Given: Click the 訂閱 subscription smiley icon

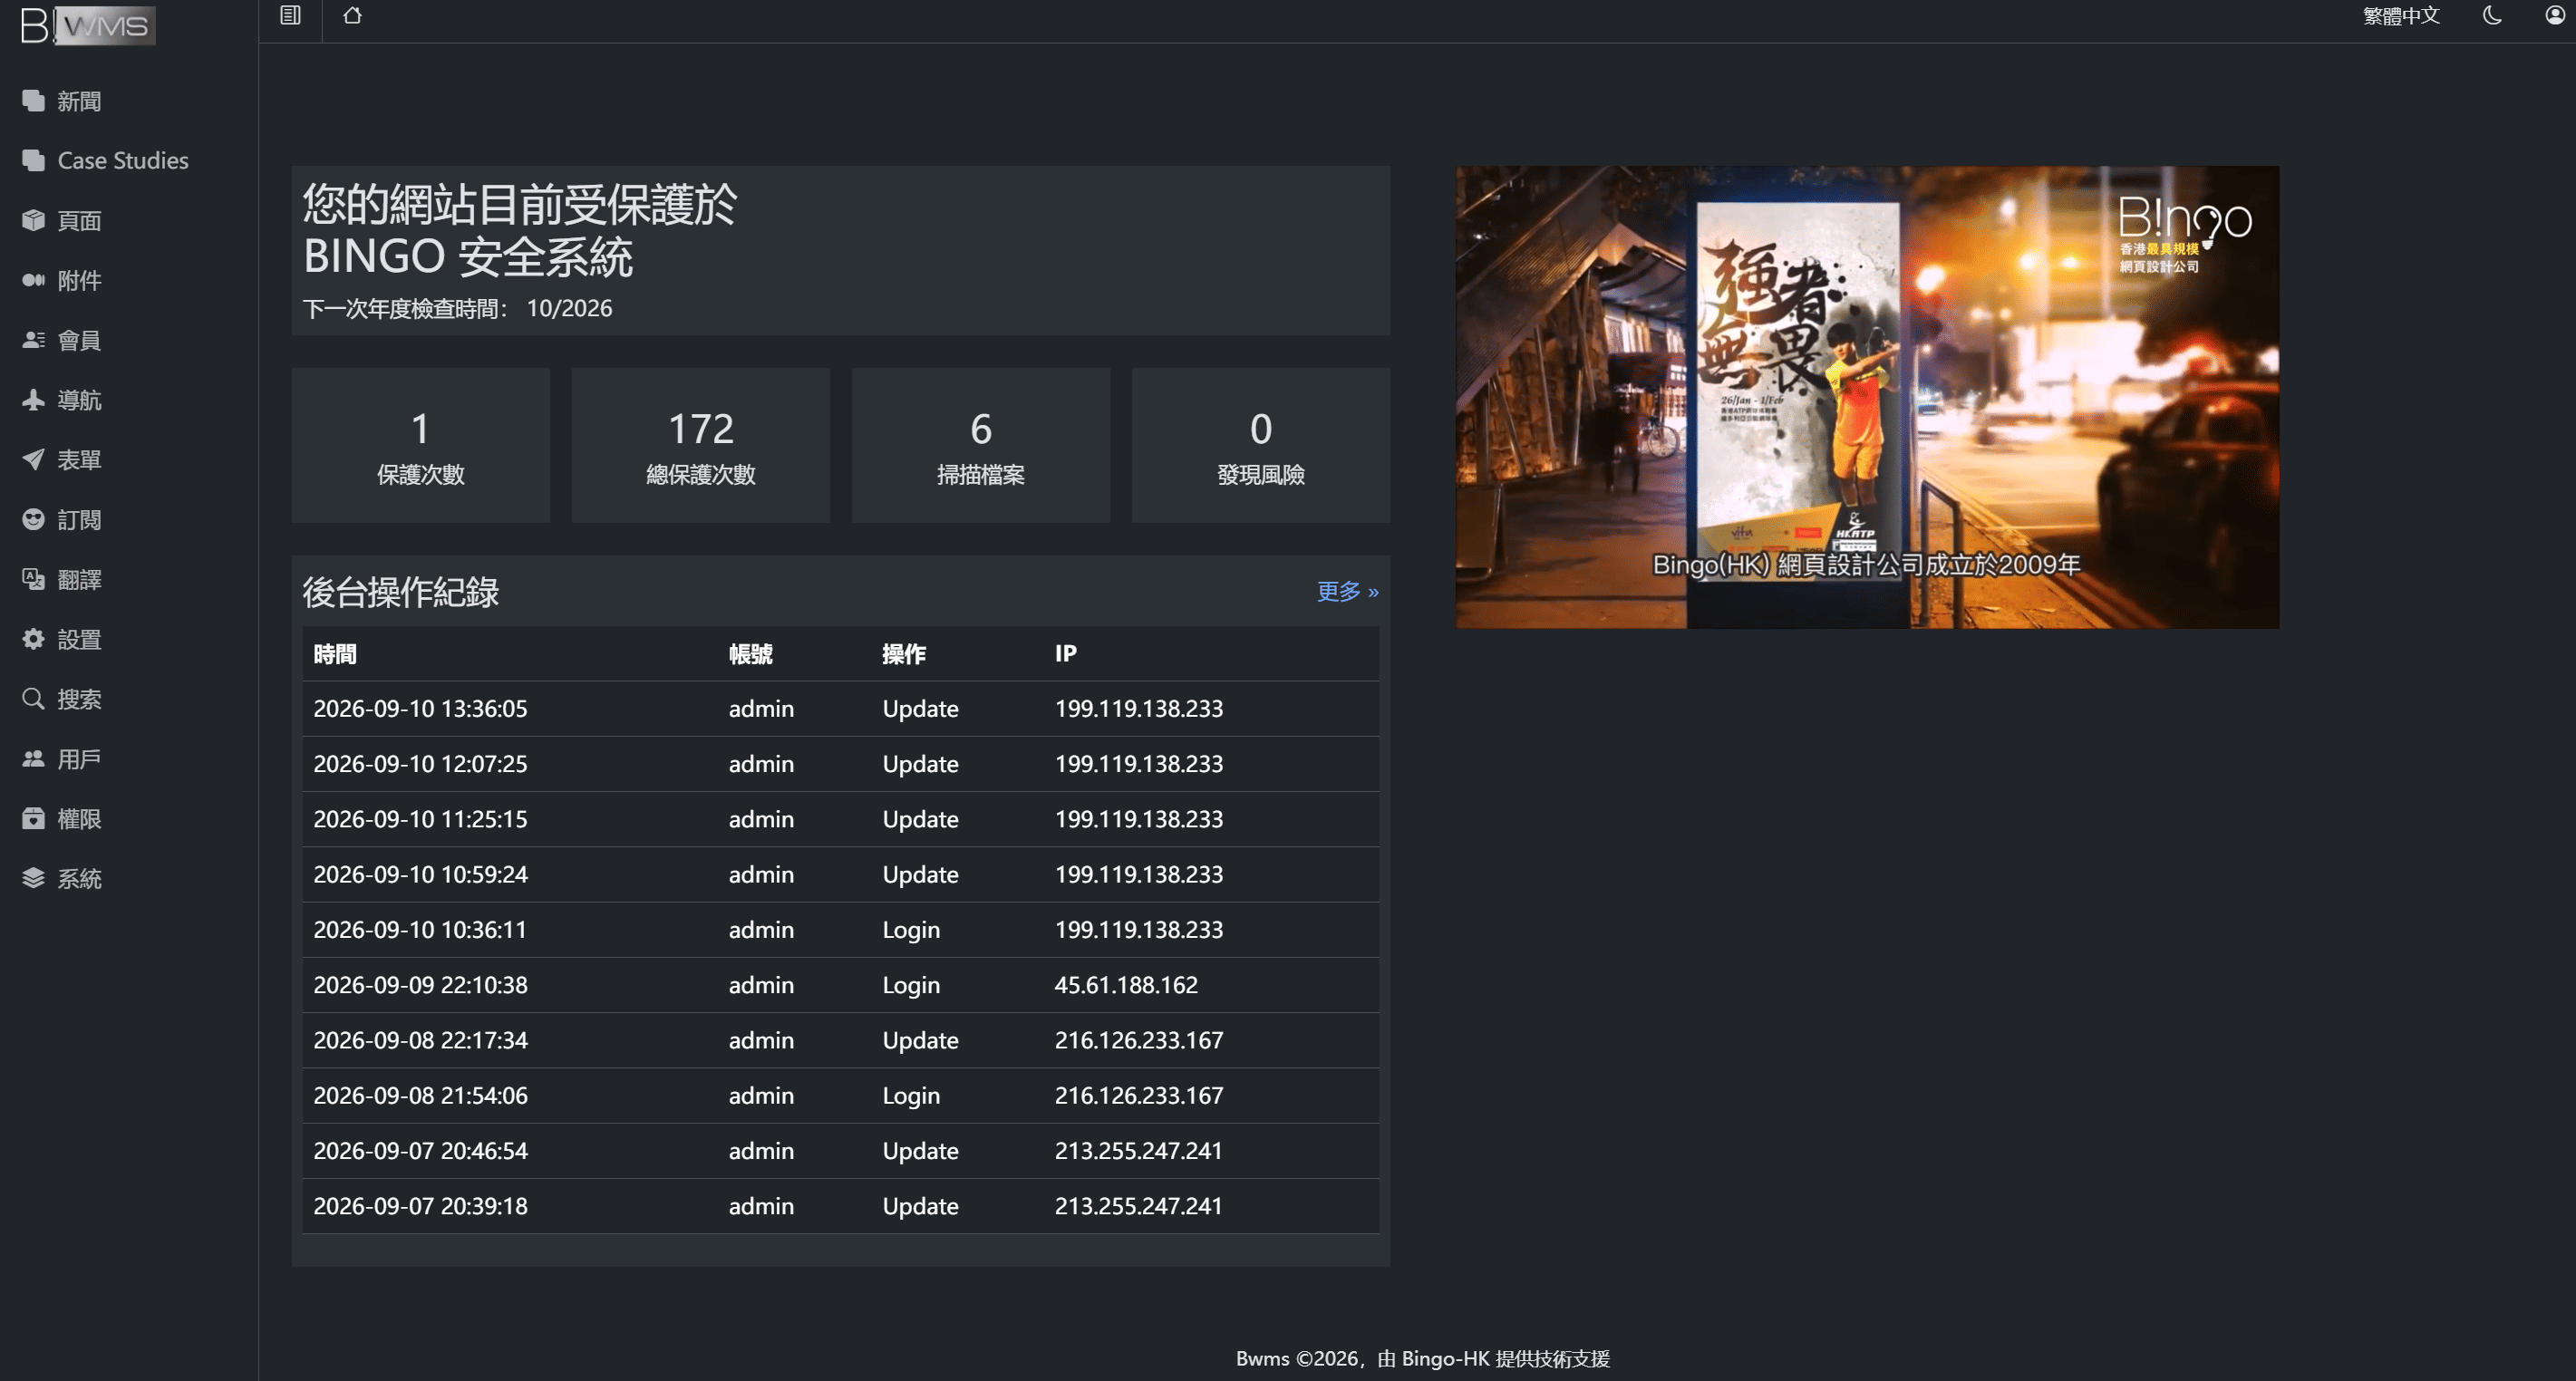Looking at the screenshot, I should (x=33, y=519).
